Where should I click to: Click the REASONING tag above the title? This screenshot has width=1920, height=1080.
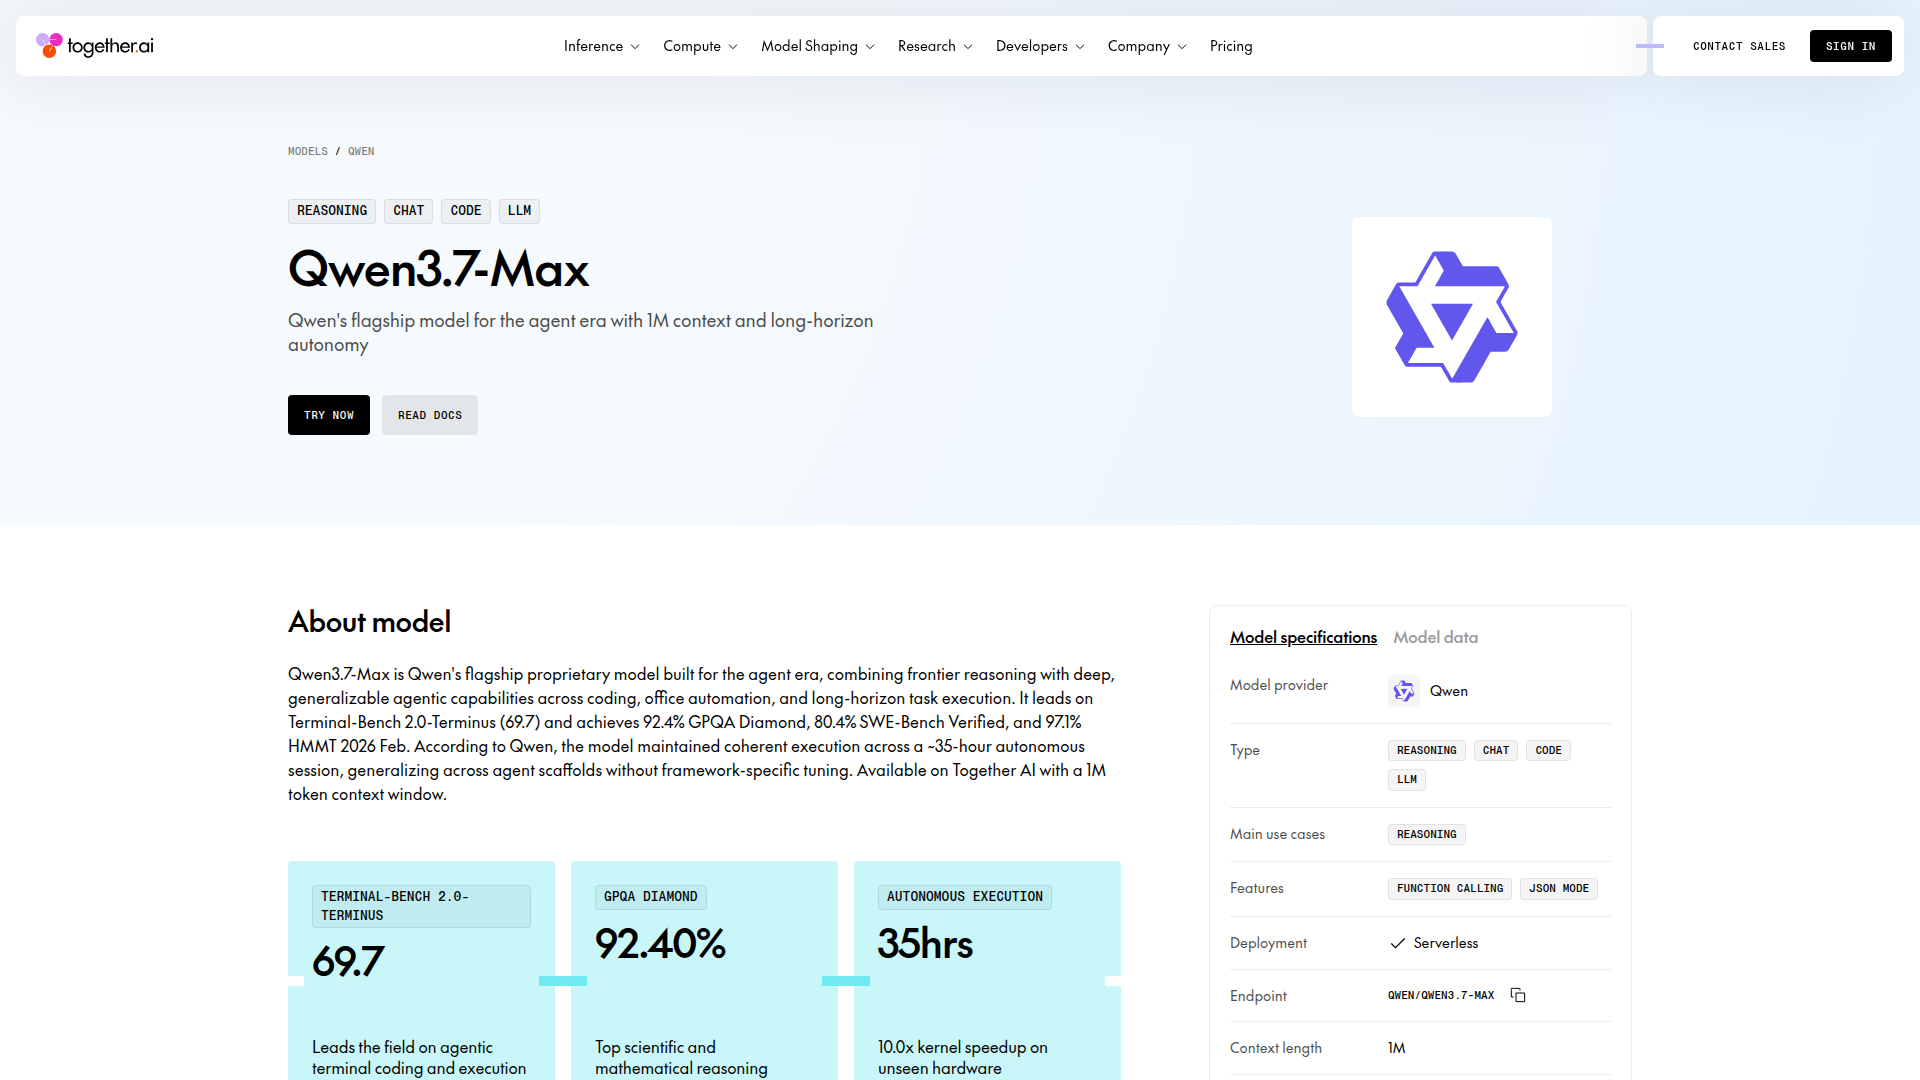pos(332,211)
